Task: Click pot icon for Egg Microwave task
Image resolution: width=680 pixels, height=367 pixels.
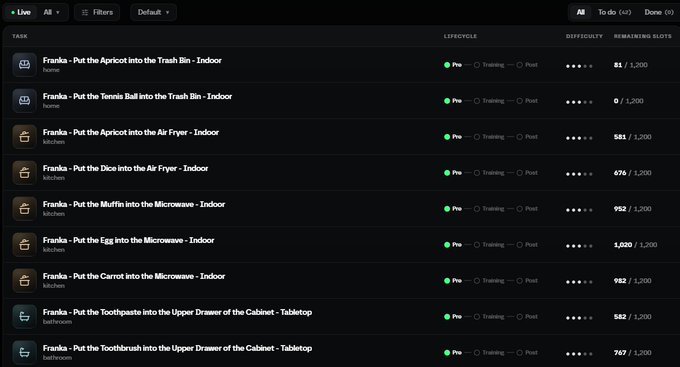Action: (x=24, y=245)
